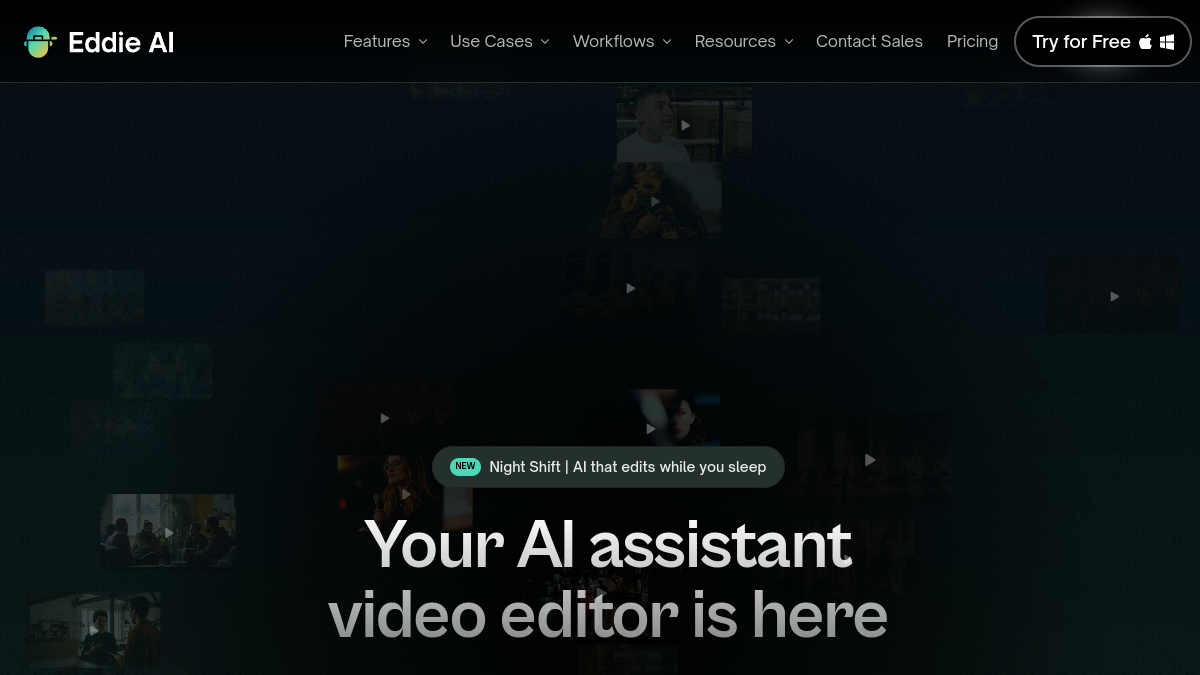This screenshot has height=675, width=1200.
Task: Expand the Features dropdown chevron
Action: pos(423,42)
